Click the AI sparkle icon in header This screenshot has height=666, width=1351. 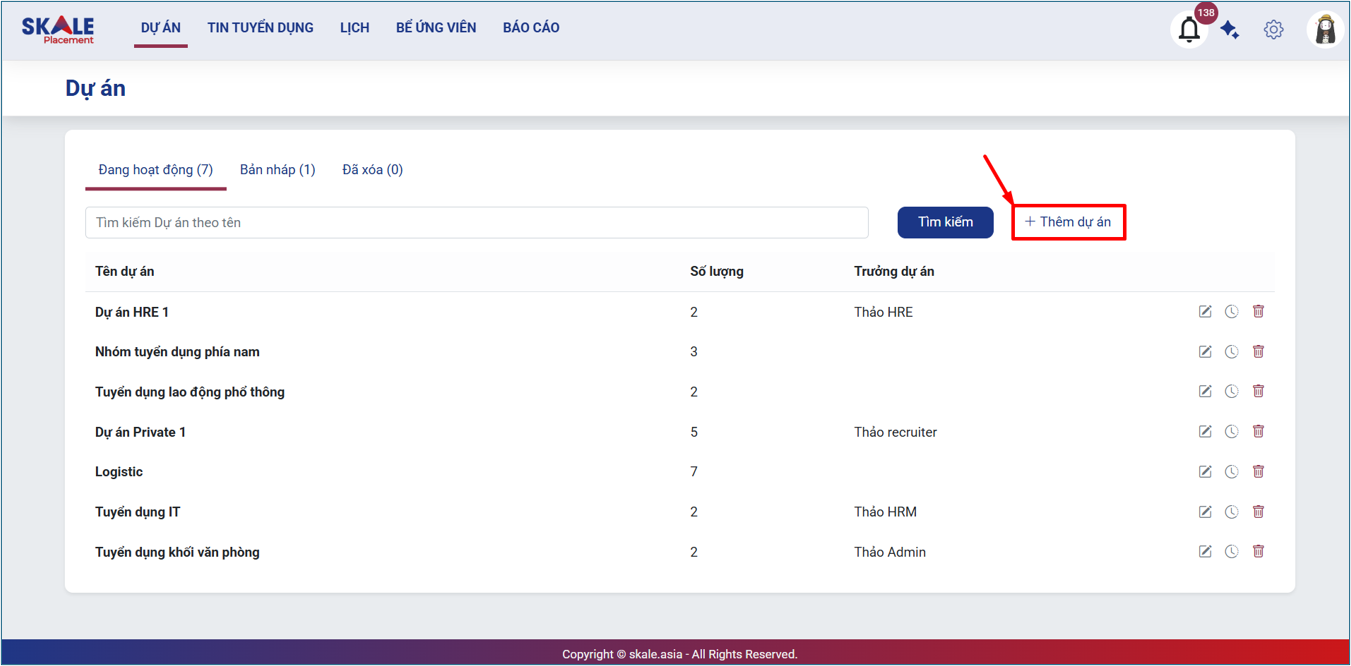pos(1230,30)
